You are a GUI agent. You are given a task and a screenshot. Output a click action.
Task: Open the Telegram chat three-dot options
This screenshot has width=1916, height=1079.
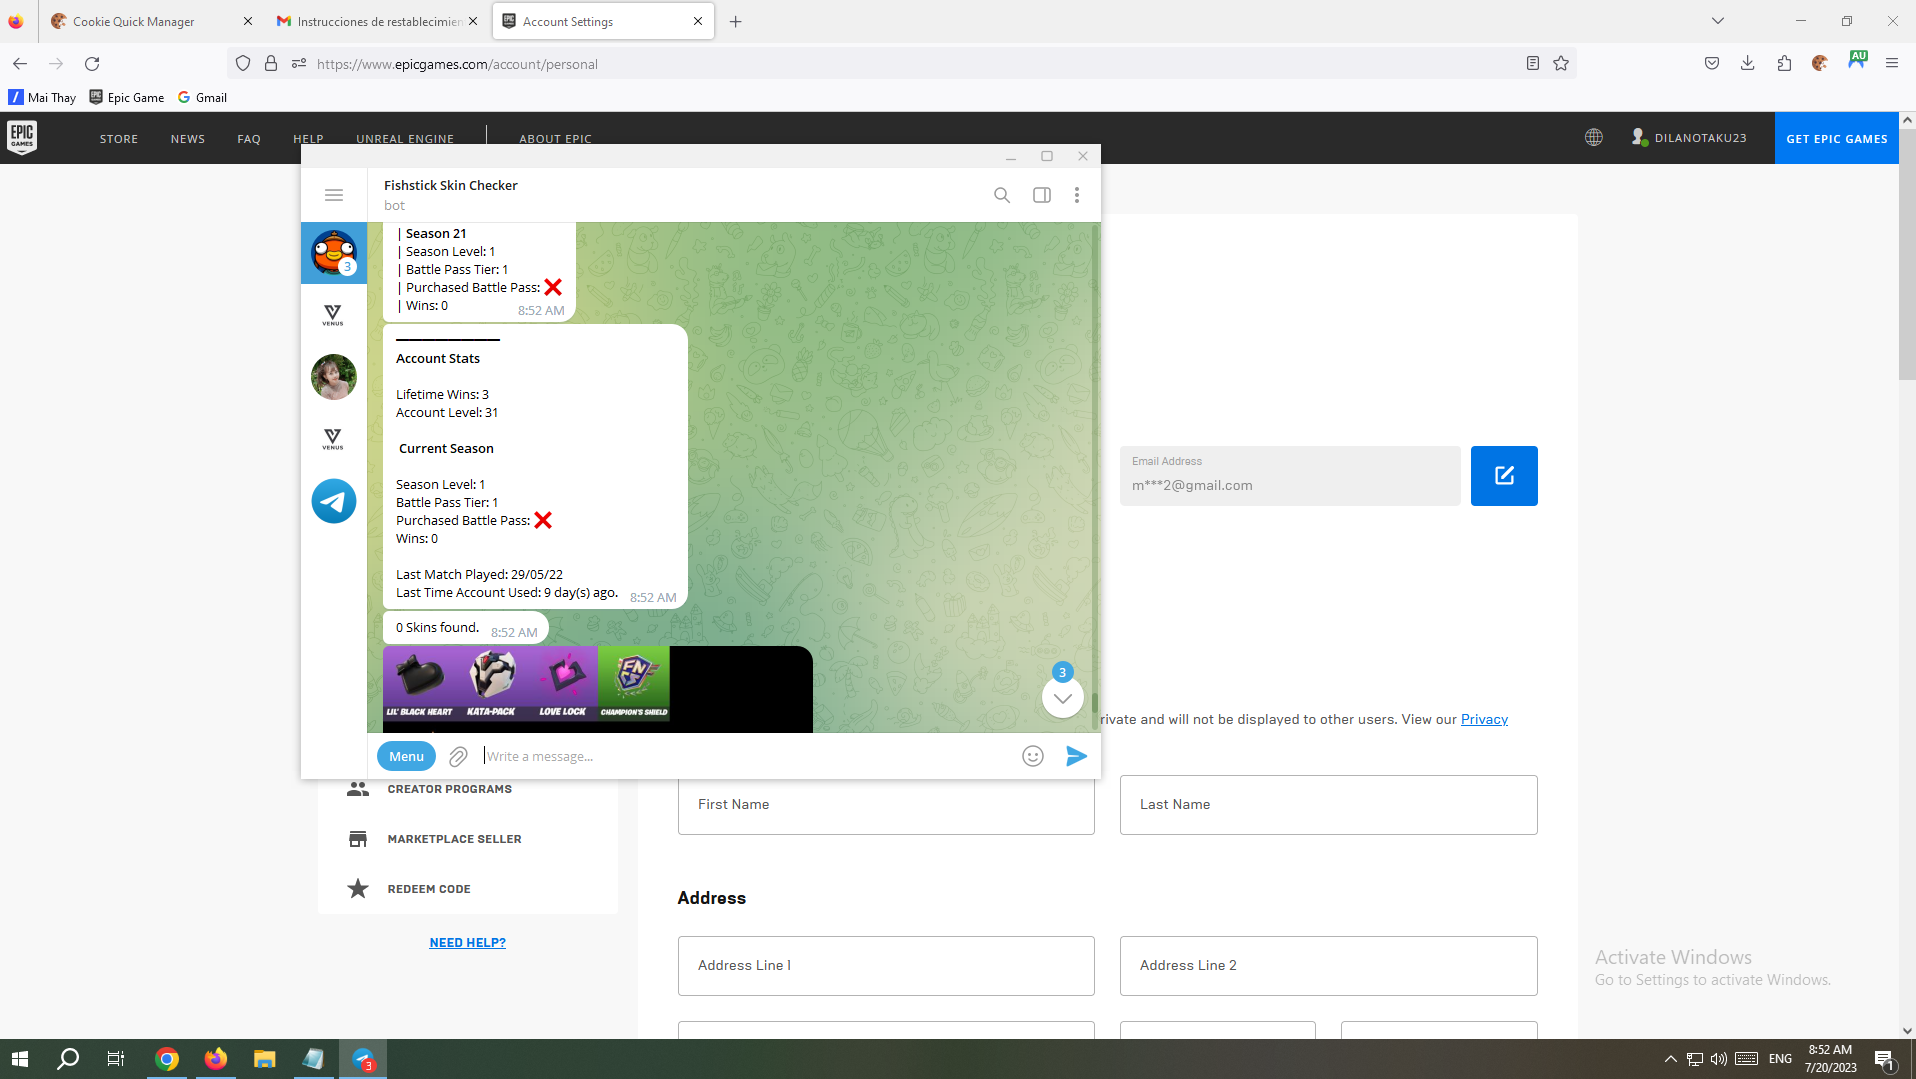tap(1076, 195)
